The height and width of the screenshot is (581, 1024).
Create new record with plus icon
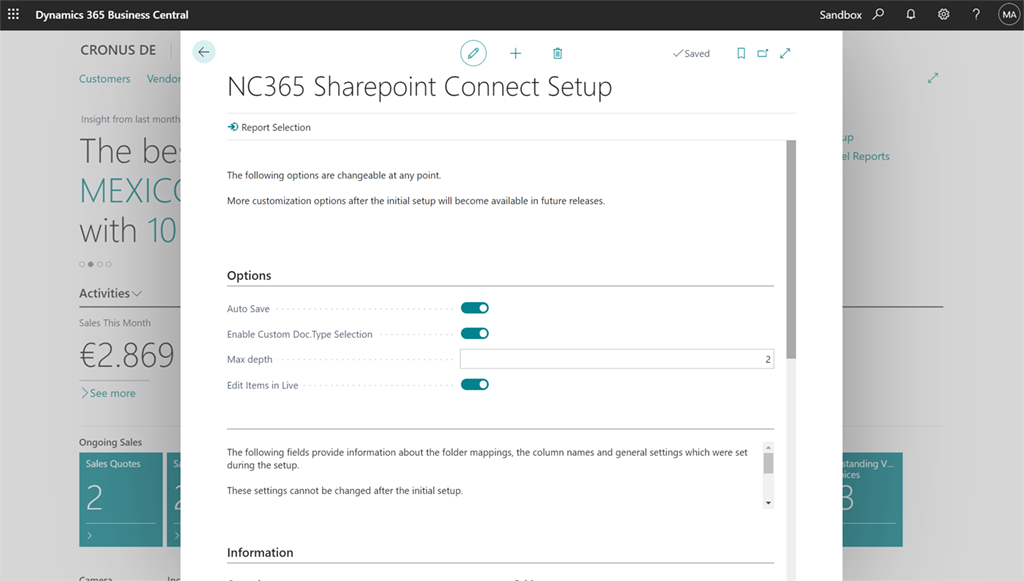(515, 54)
